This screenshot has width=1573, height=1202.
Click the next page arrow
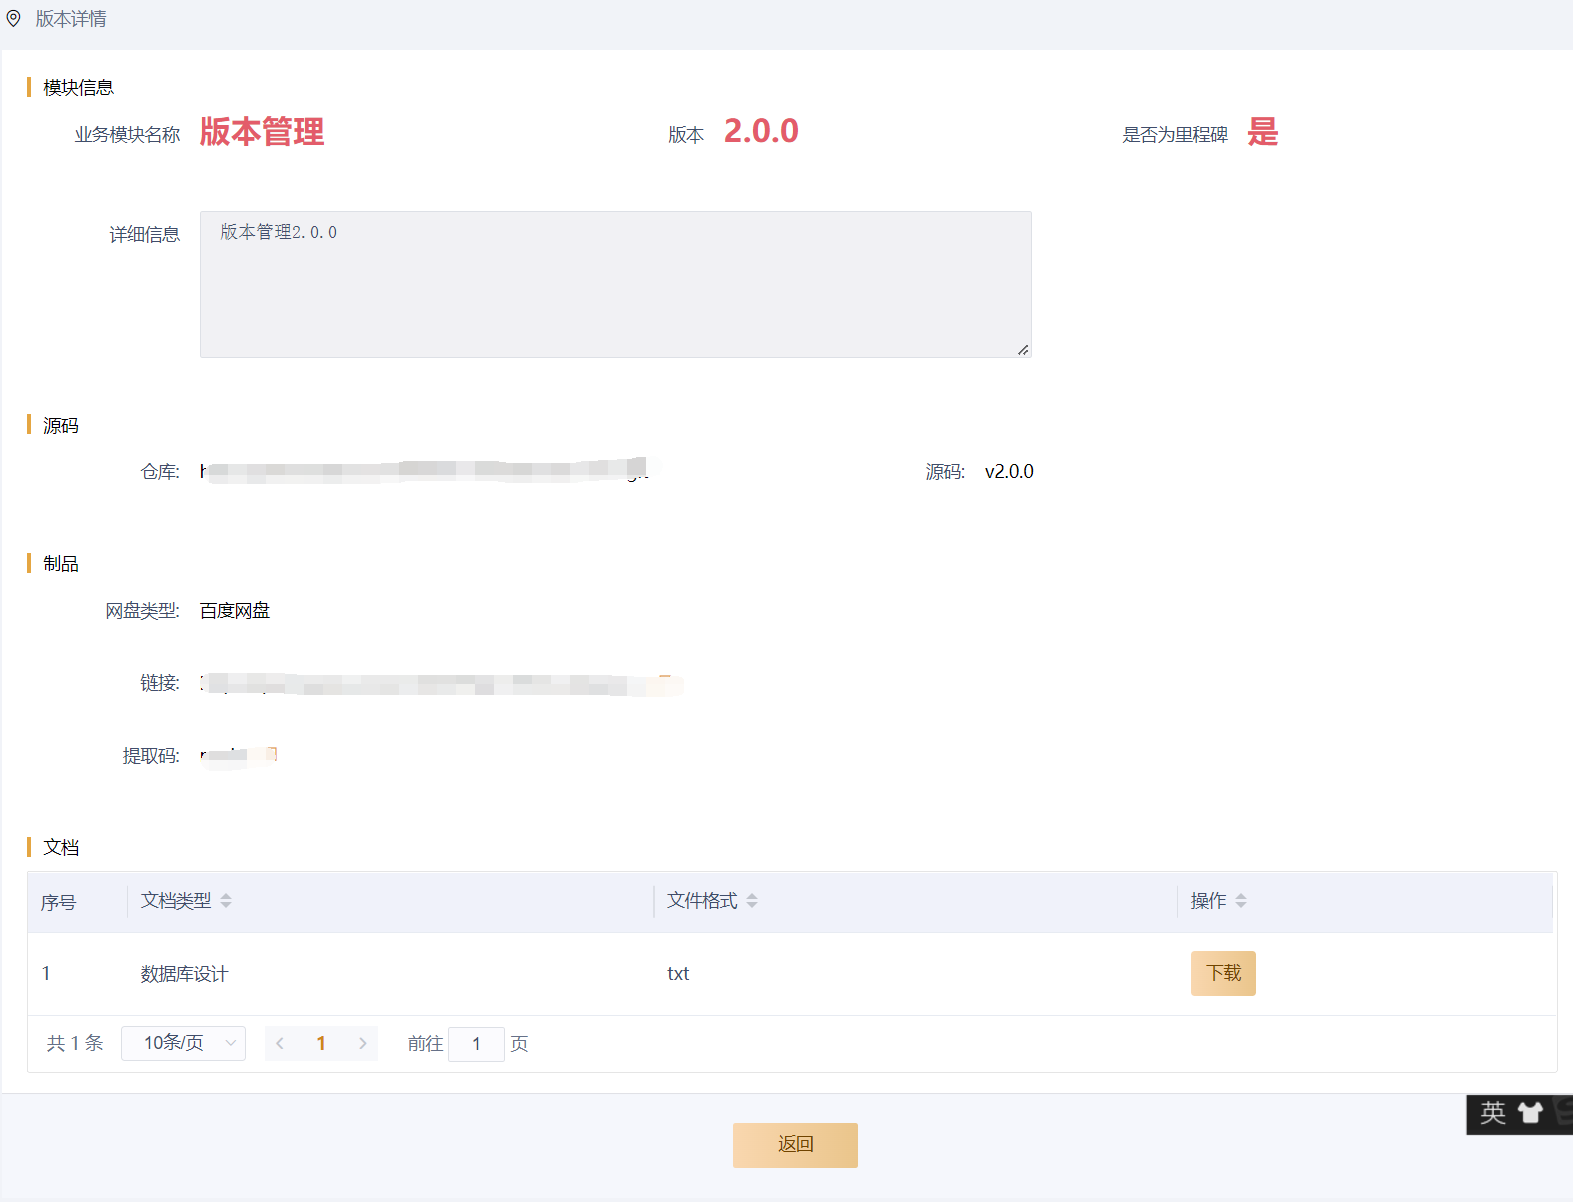click(x=362, y=1043)
